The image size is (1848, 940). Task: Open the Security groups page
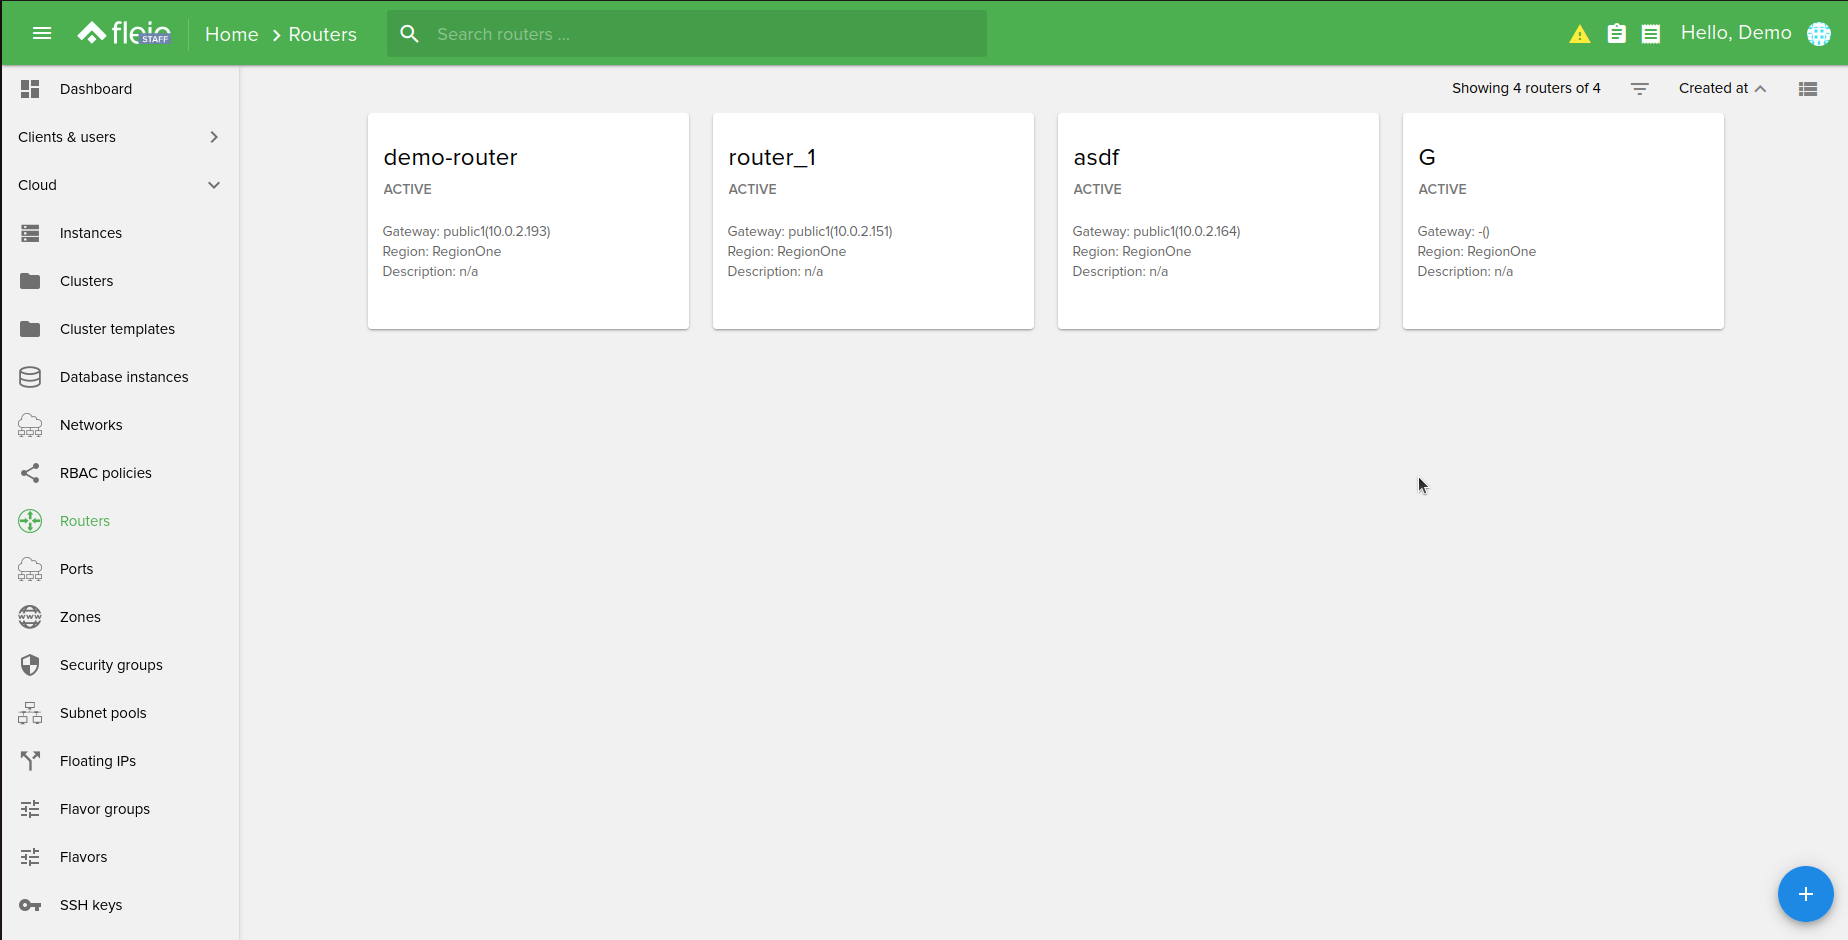110,664
